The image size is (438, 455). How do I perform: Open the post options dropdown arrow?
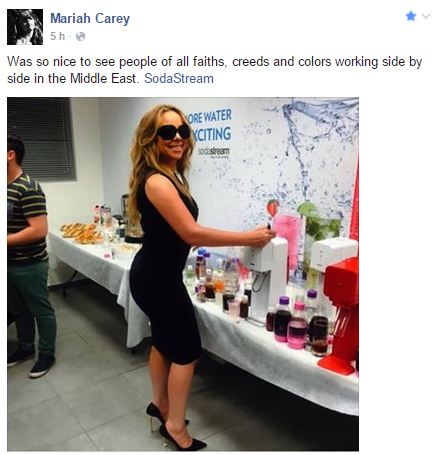(x=426, y=16)
